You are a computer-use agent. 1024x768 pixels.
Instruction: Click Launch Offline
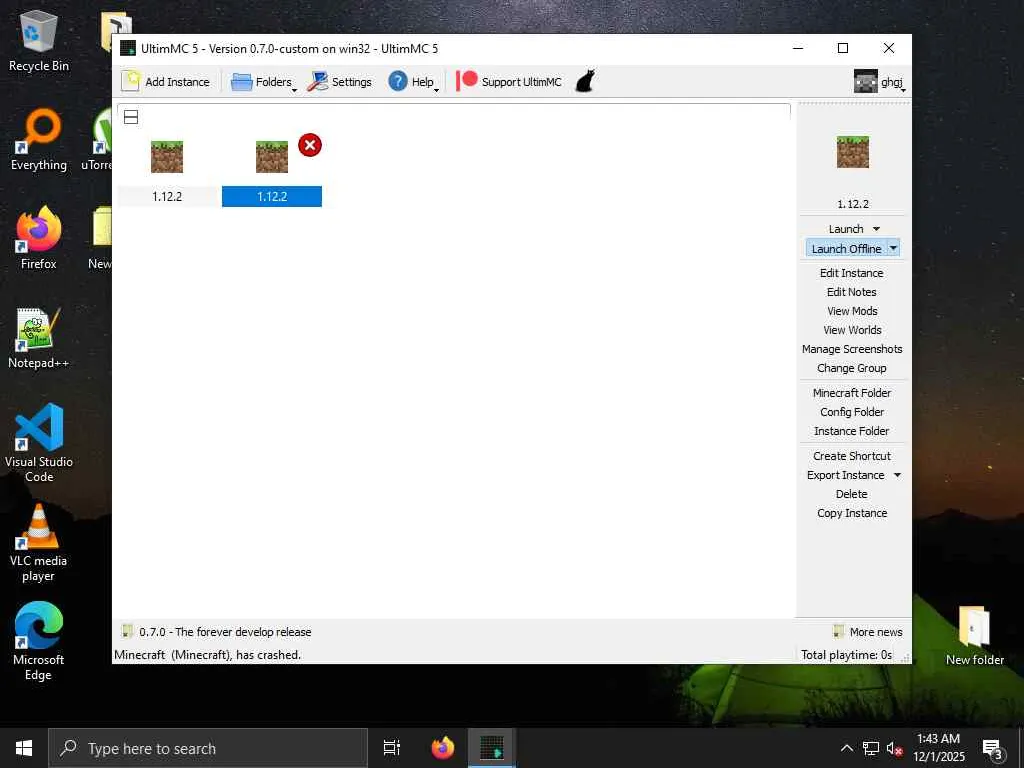(x=846, y=249)
